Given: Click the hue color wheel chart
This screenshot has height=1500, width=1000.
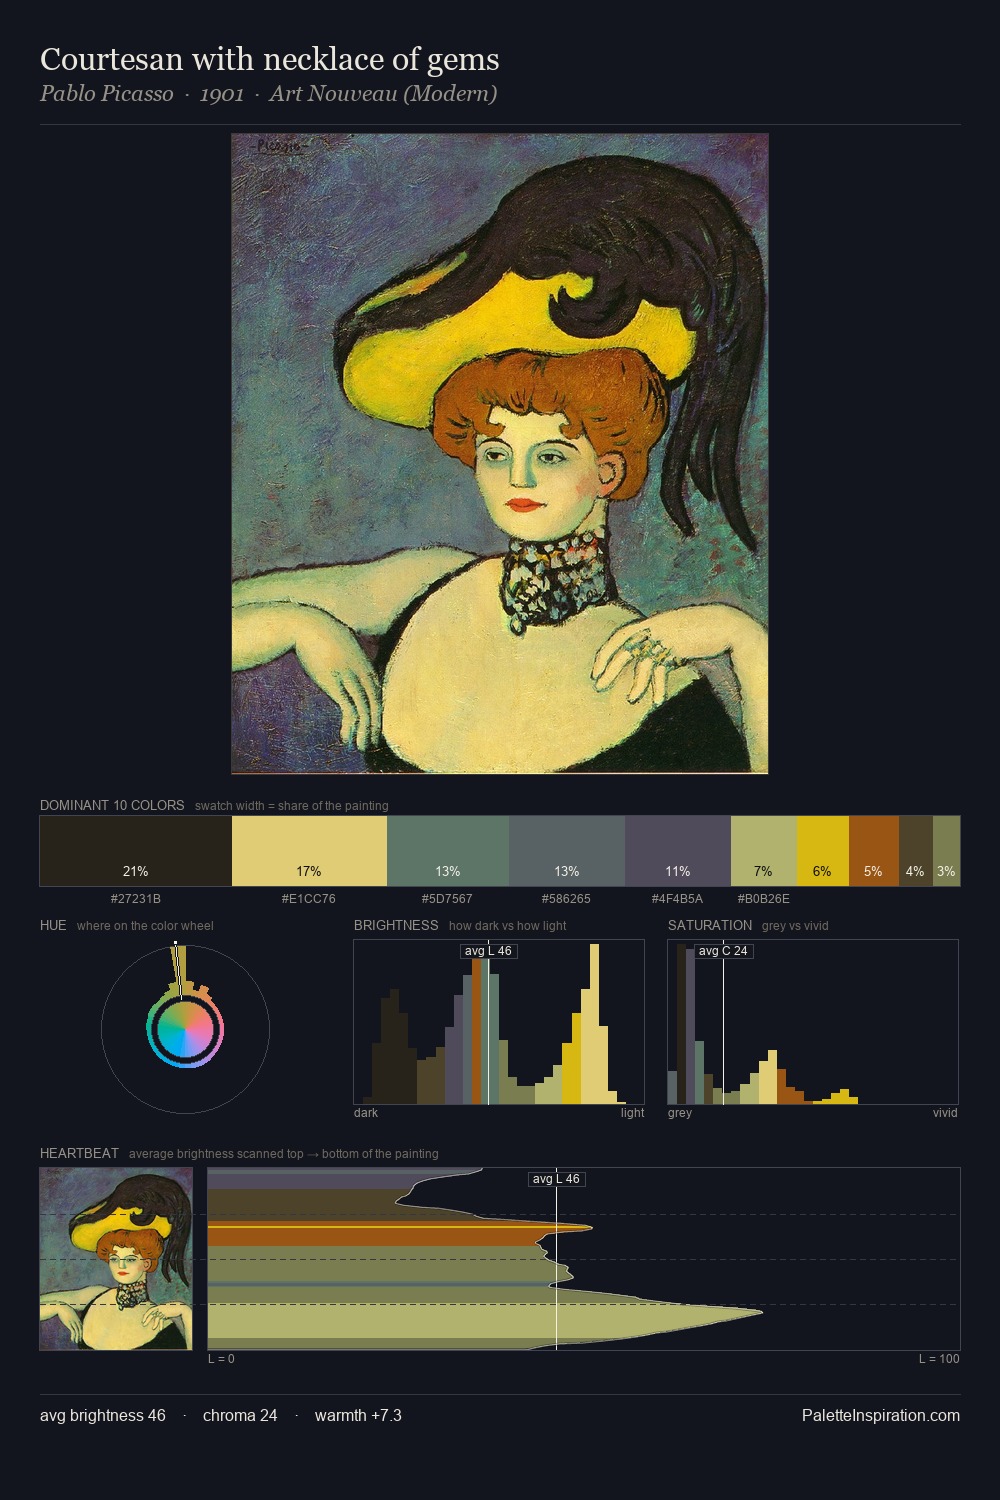Looking at the screenshot, I should point(185,1028).
